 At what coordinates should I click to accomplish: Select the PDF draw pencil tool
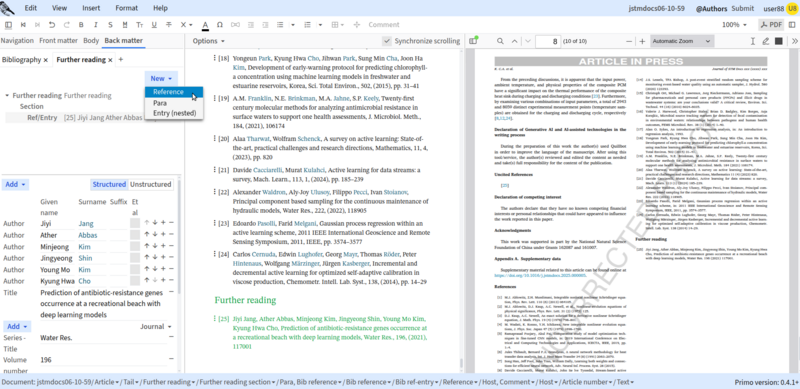765,41
